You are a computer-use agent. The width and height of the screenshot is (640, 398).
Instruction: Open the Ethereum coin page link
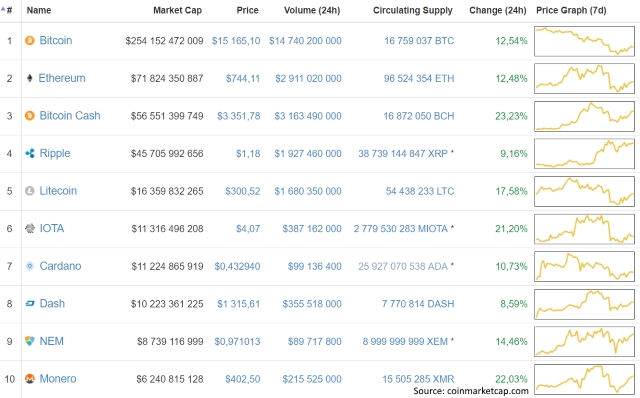[62, 78]
